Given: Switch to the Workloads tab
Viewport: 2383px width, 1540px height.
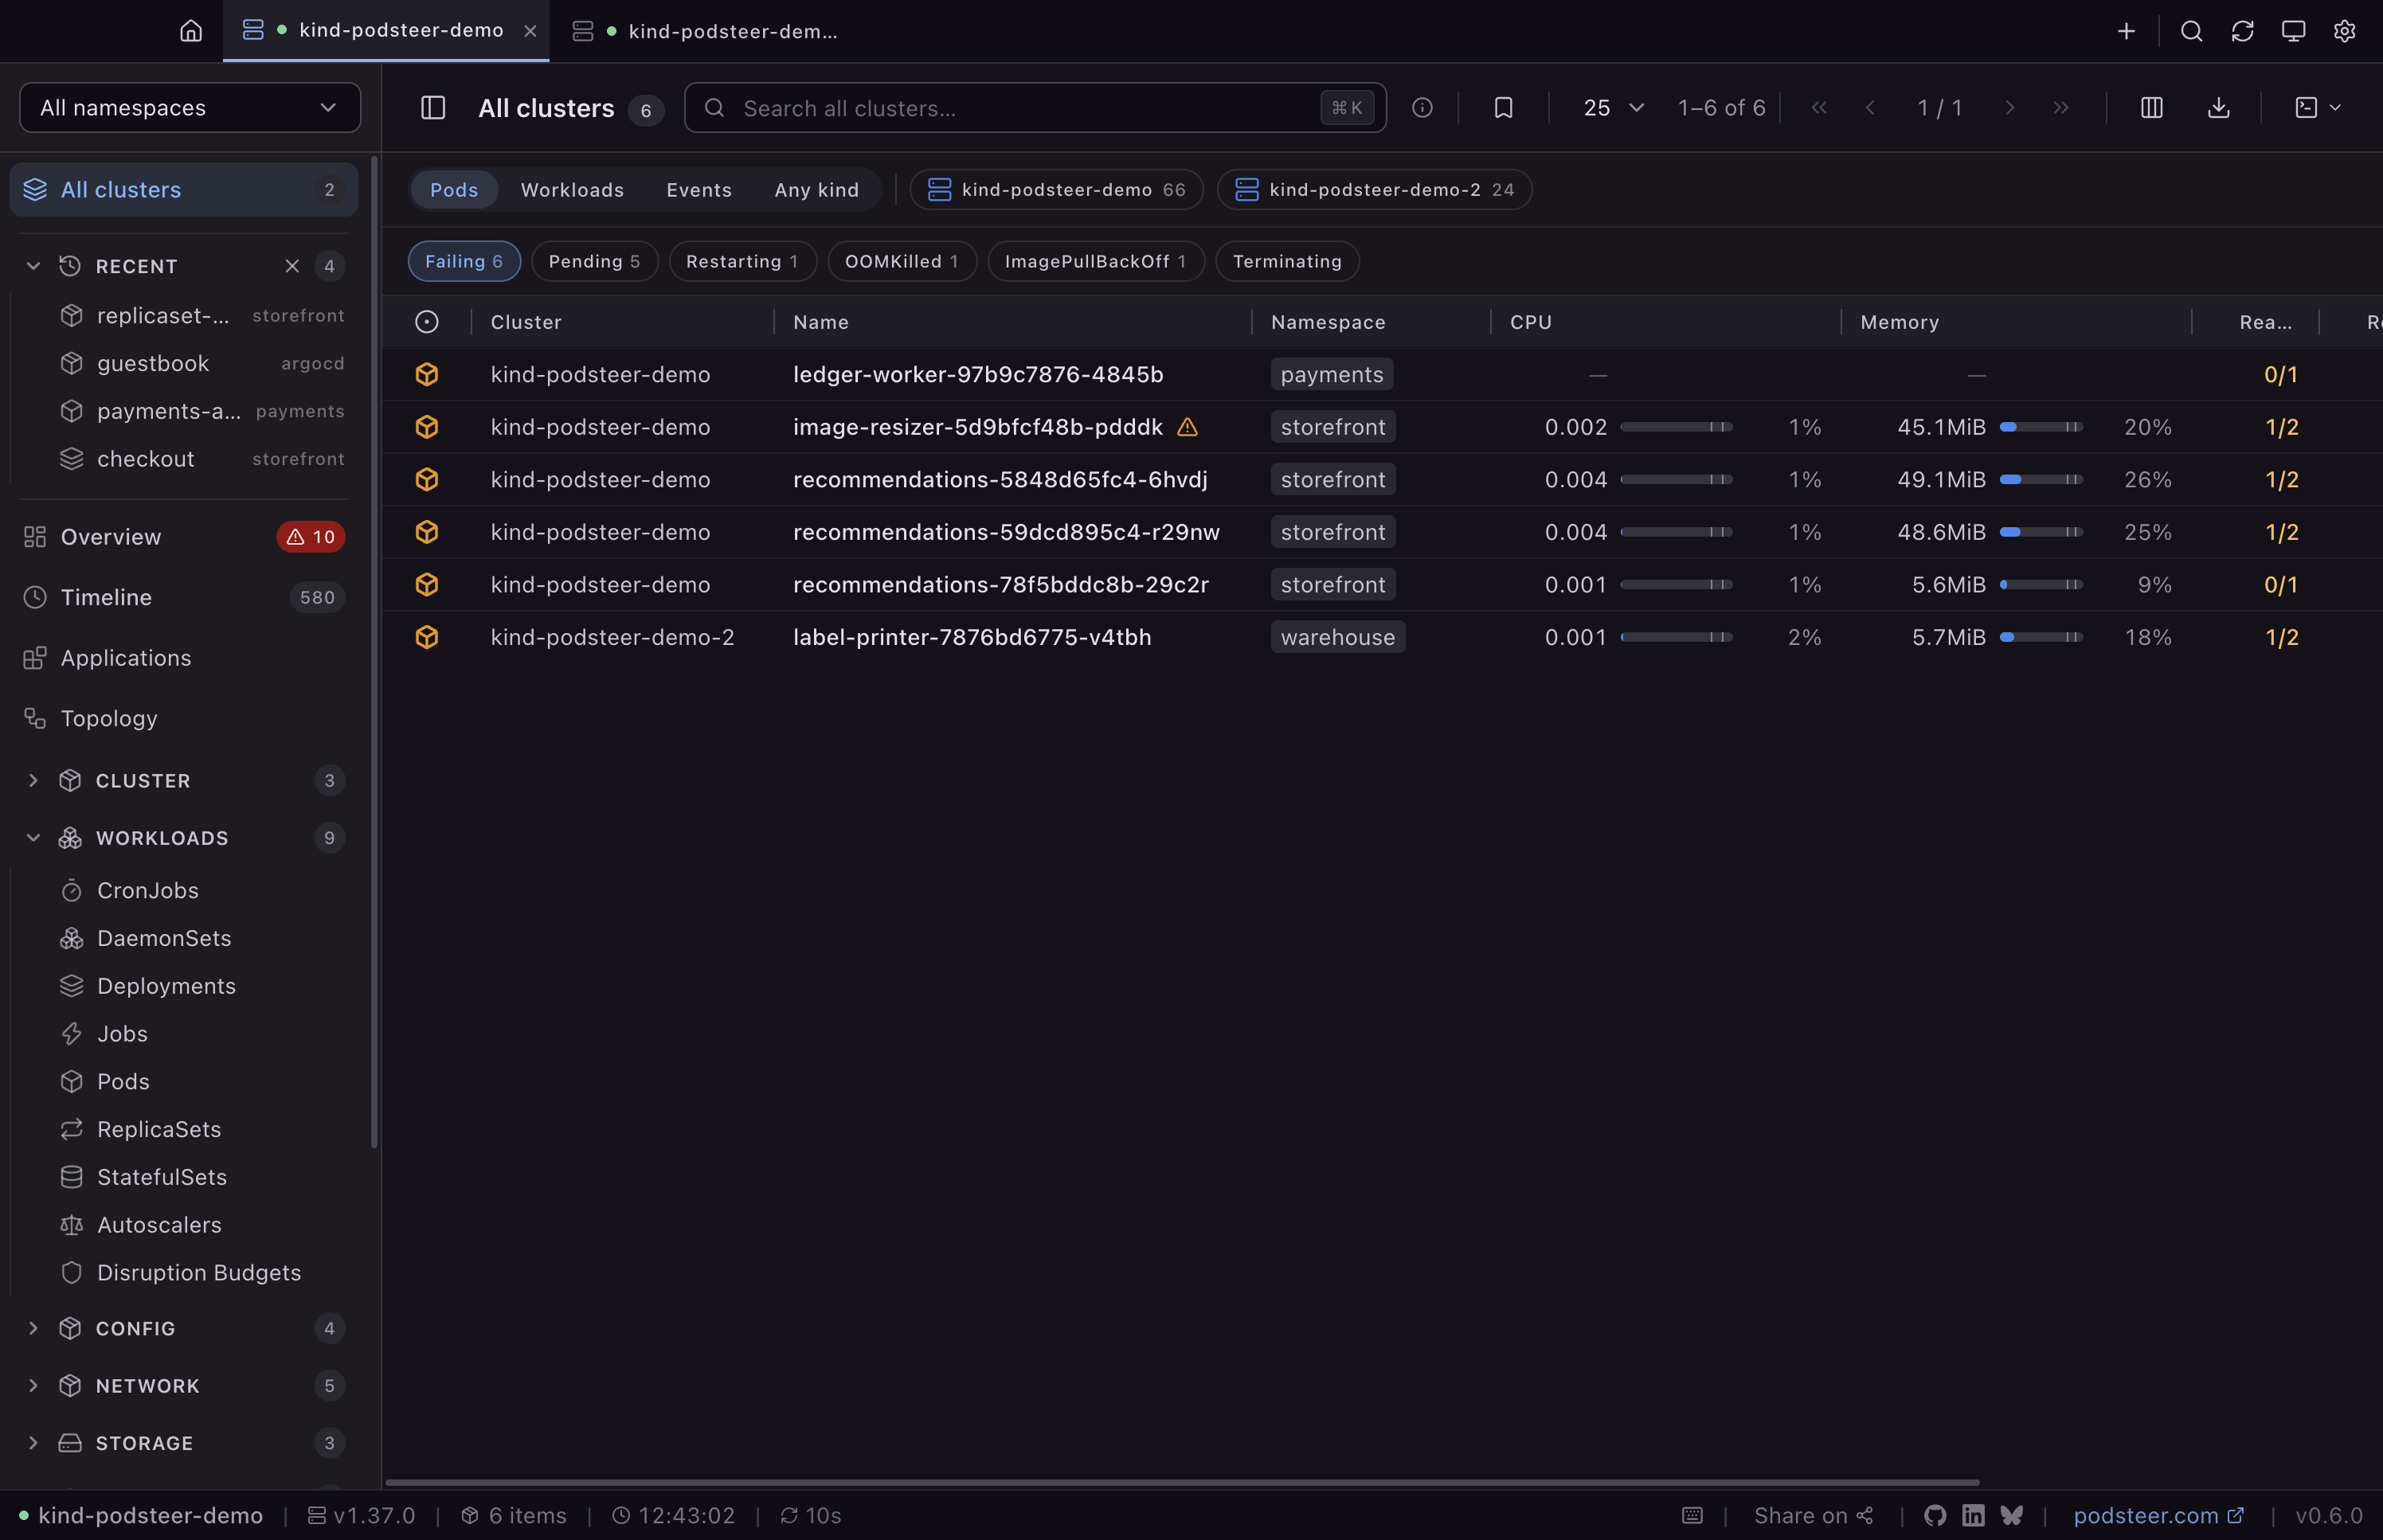Looking at the screenshot, I should coord(572,190).
